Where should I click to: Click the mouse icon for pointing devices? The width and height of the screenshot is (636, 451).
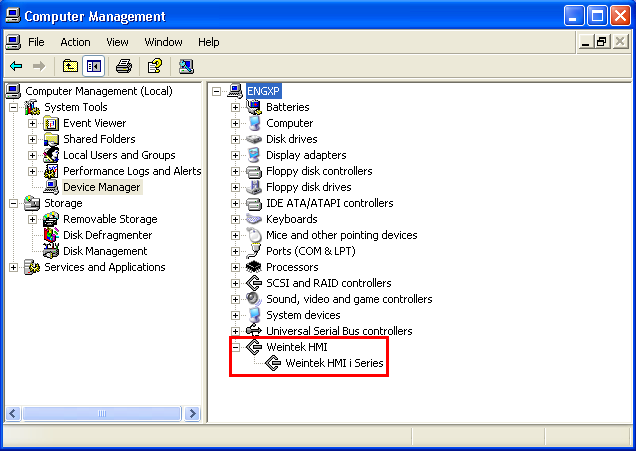point(254,235)
